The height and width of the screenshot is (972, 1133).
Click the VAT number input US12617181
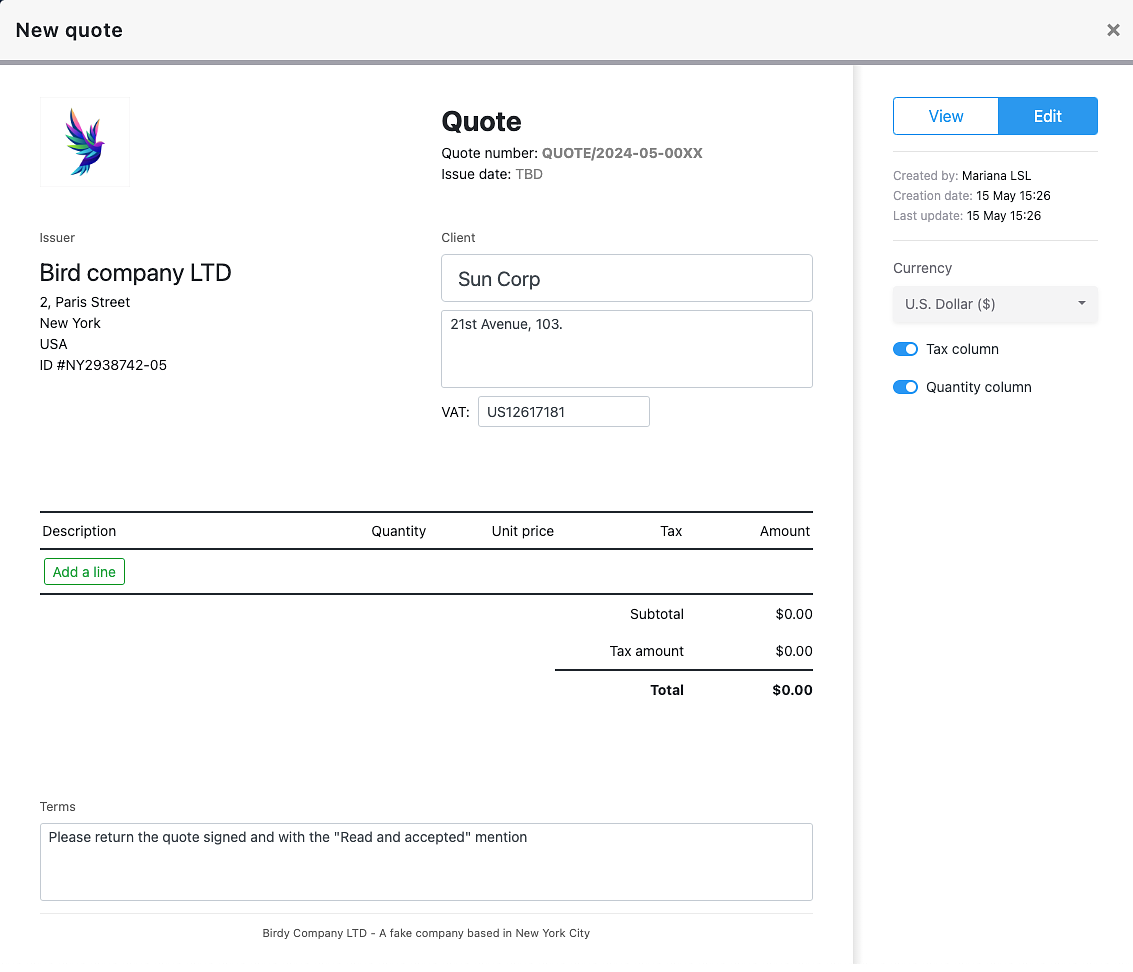coord(563,411)
